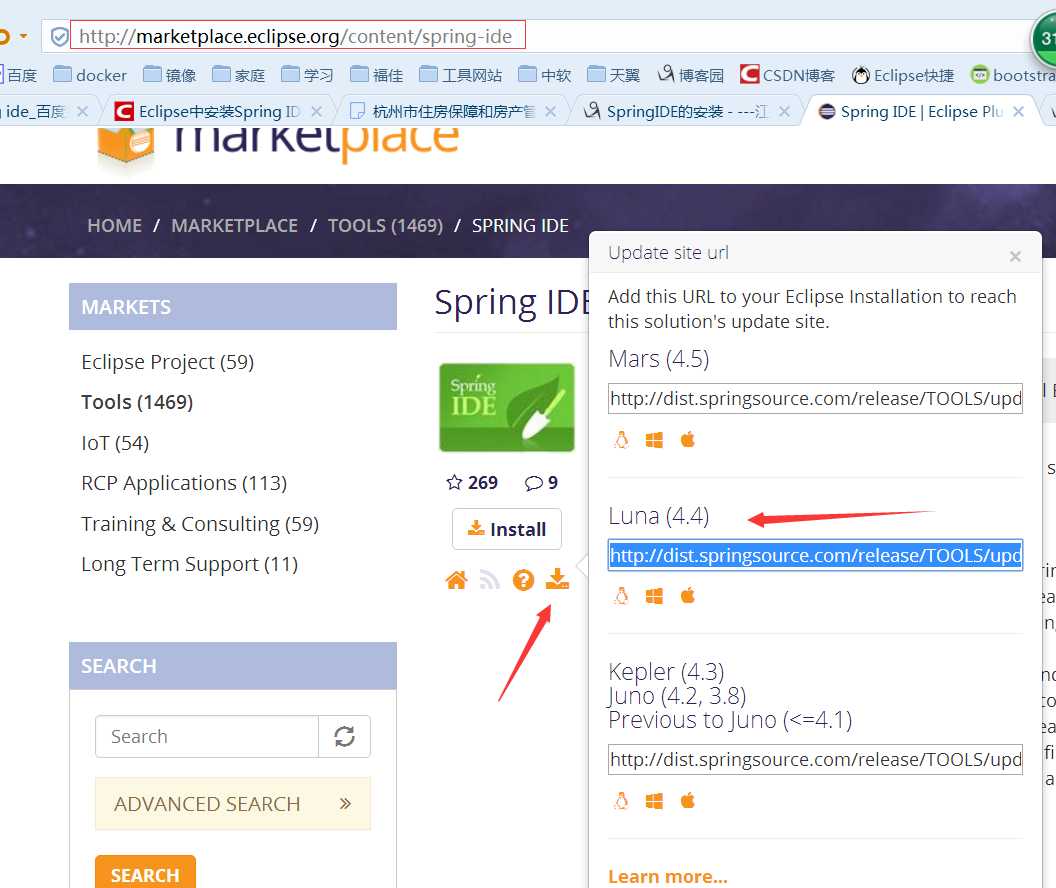Click the browser address bar URL
This screenshot has height=888, width=1056.
[x=296, y=36]
